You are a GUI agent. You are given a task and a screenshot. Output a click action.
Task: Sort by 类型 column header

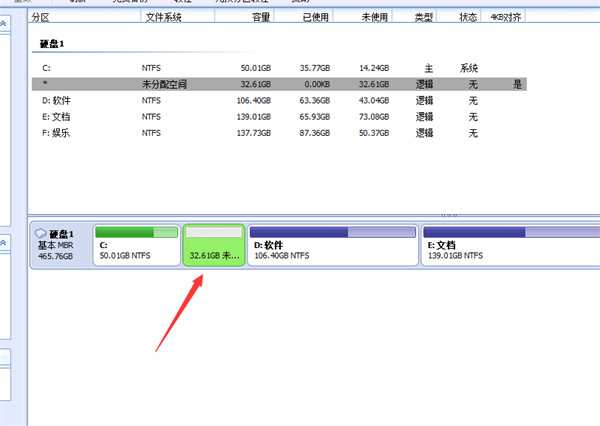pos(423,18)
